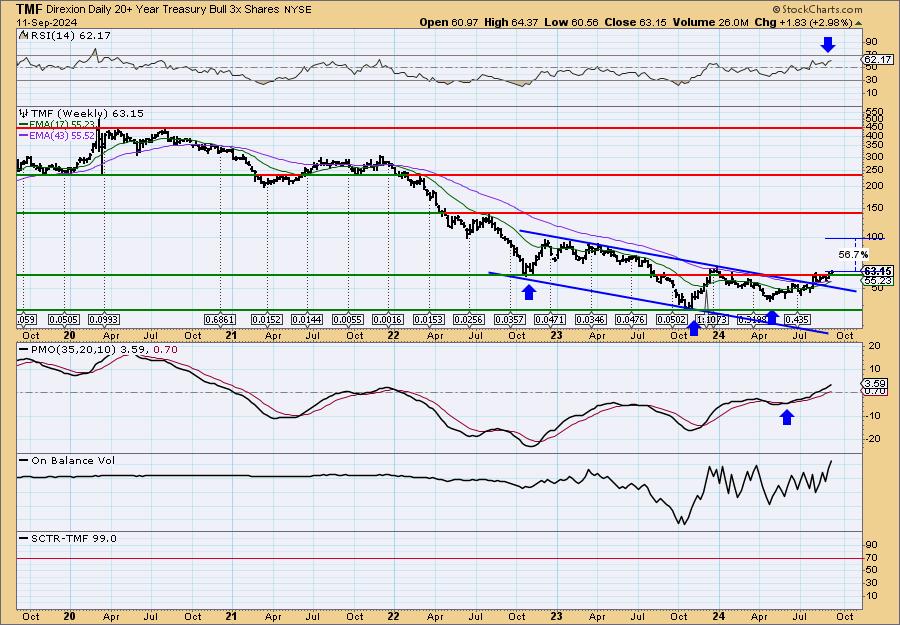Click the 0.0476 dividend marker

[631, 319]
